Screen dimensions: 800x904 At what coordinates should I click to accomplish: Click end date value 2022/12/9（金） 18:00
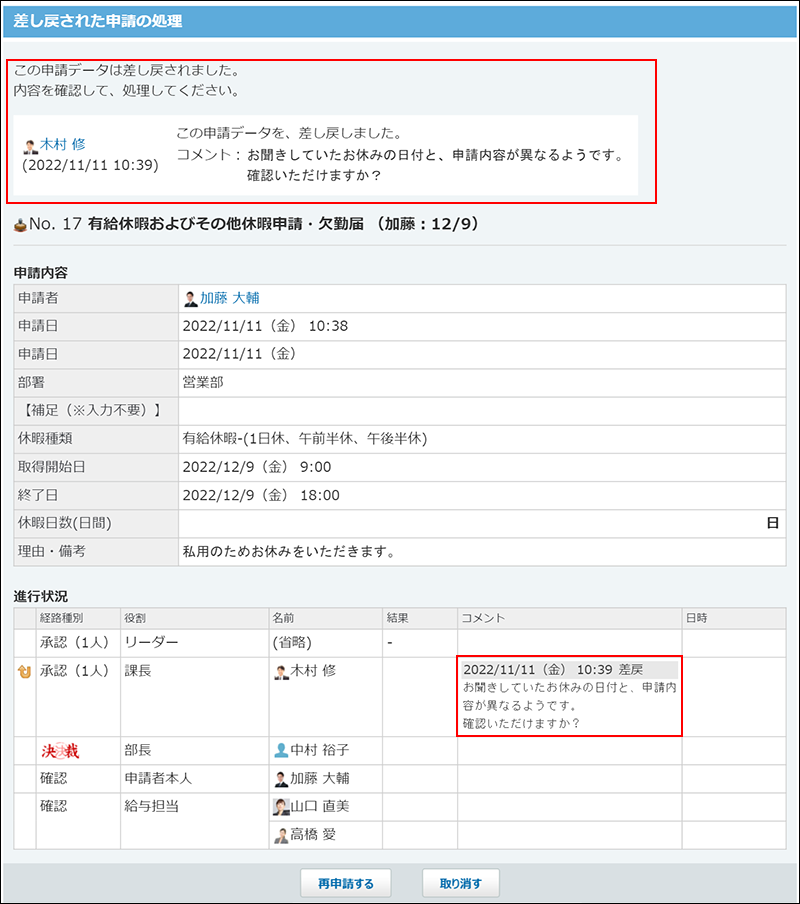[x=261, y=495]
